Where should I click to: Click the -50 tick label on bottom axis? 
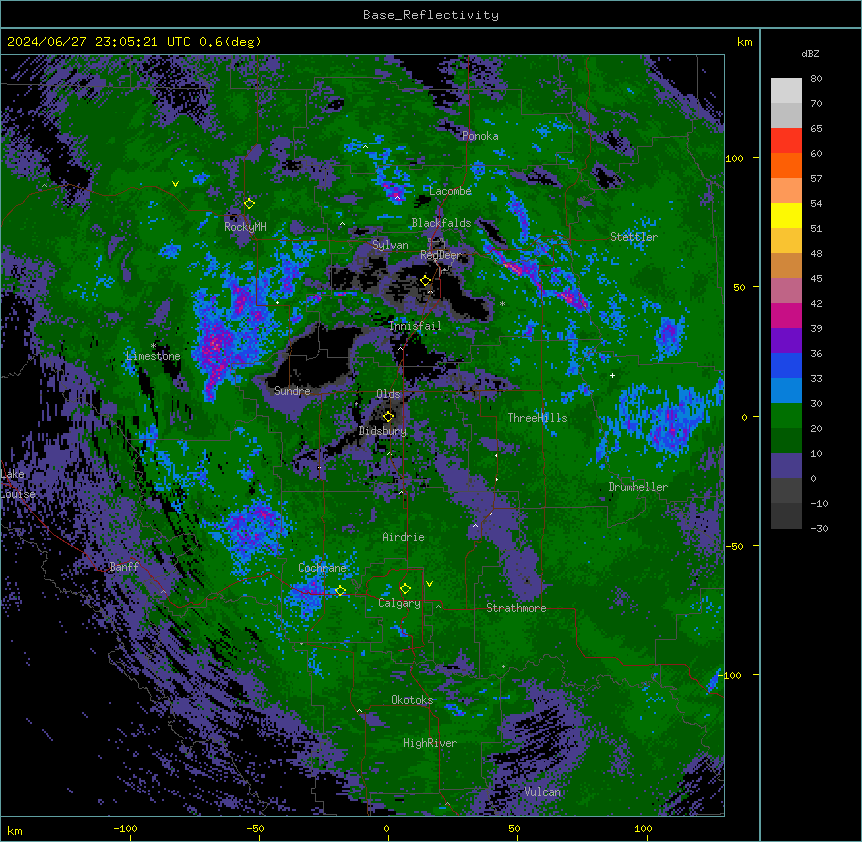[255, 828]
